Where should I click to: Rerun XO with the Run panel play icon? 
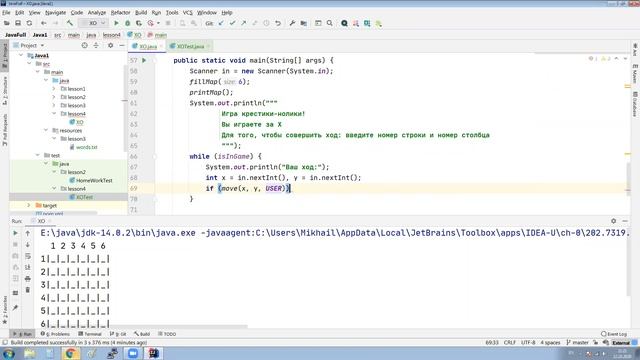point(16,233)
